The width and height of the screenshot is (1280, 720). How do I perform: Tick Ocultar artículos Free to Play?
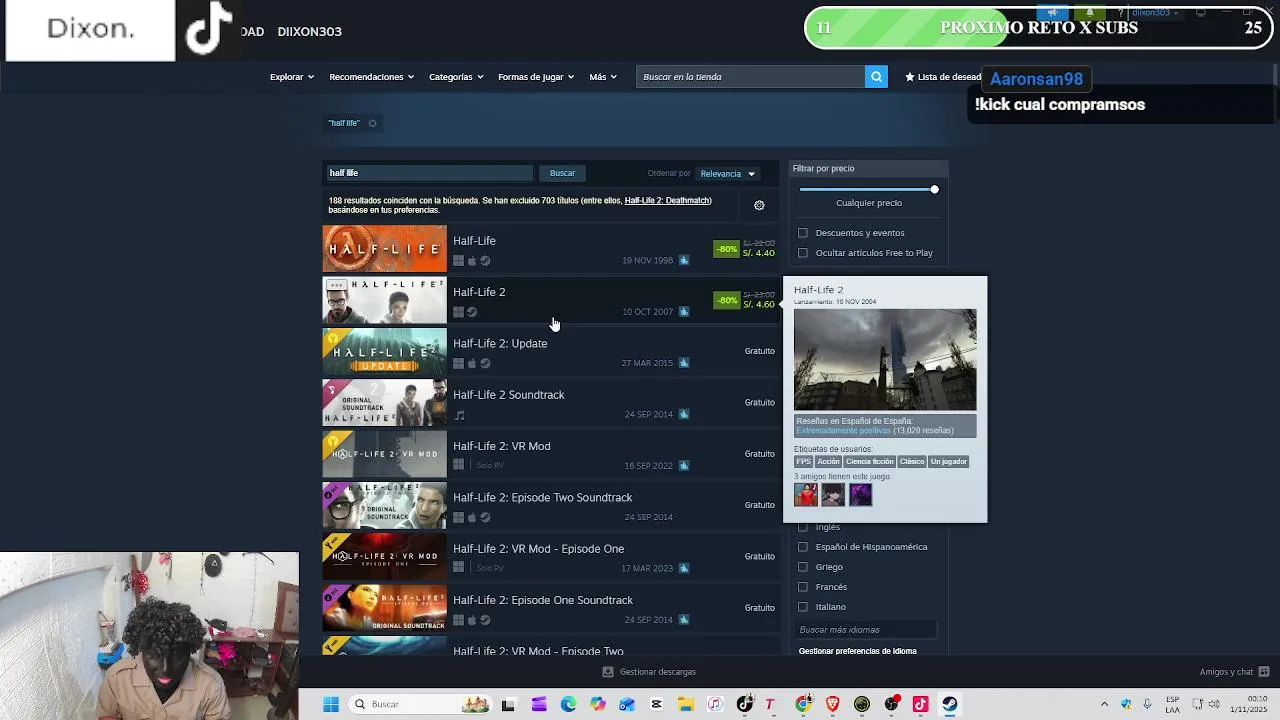point(802,253)
